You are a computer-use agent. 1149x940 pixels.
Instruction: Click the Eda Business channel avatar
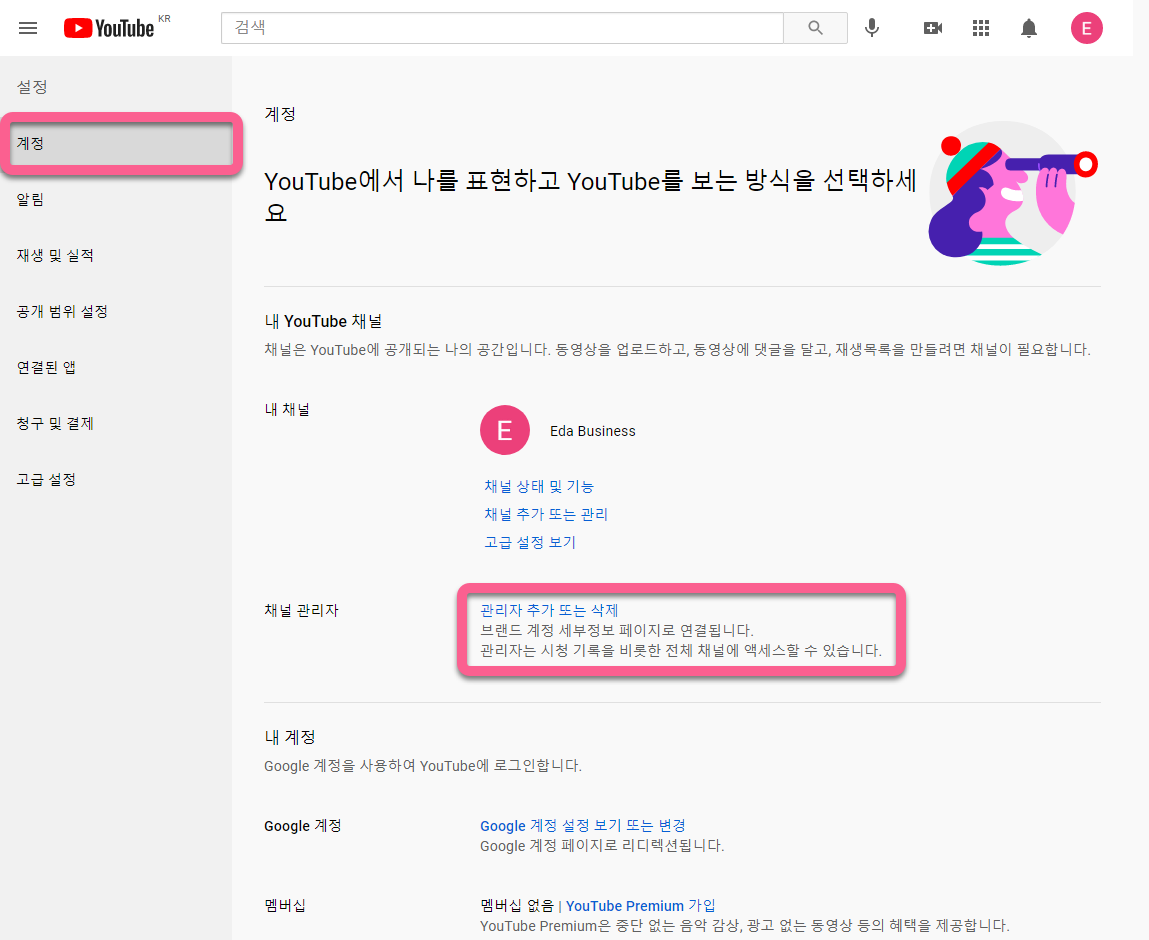[504, 430]
